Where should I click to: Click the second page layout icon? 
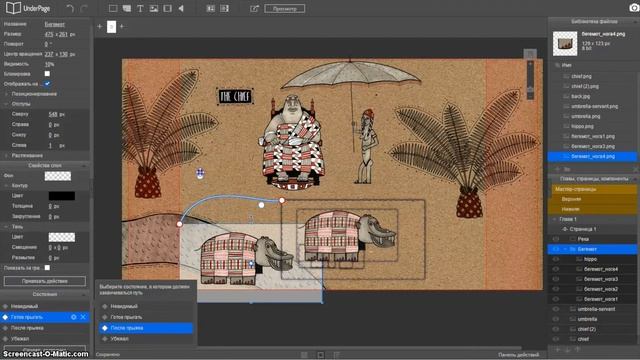pos(224,8)
